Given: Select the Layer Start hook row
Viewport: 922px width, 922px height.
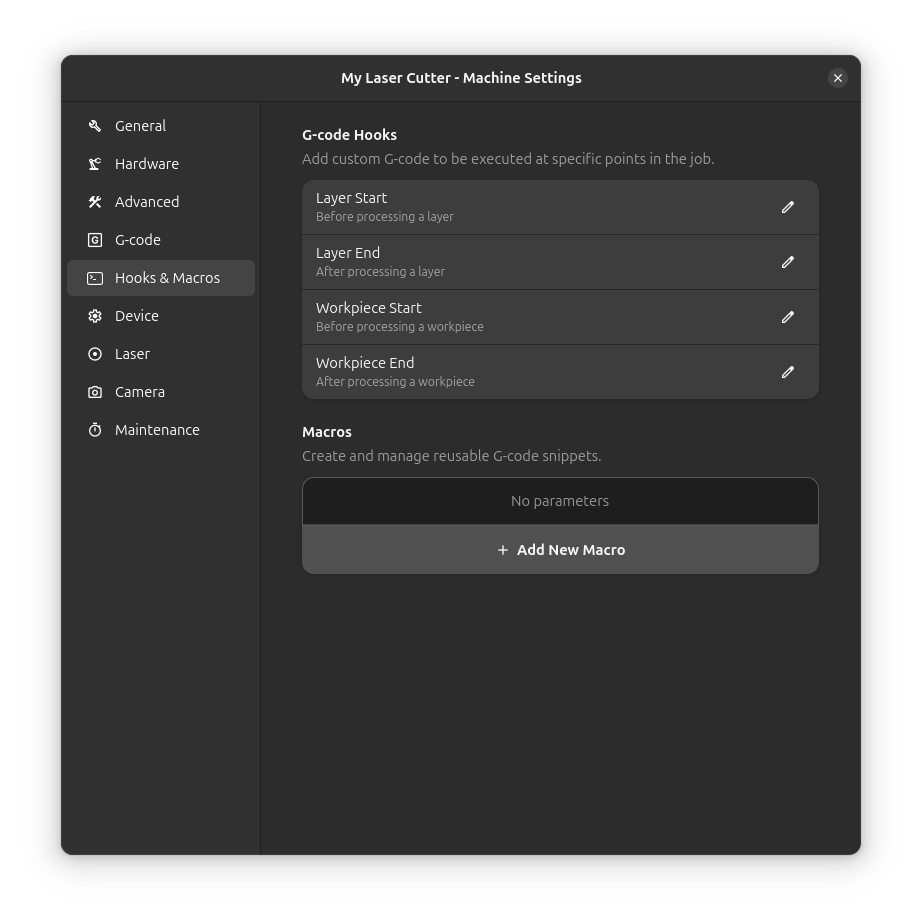Looking at the screenshot, I should click(x=500, y=207).
